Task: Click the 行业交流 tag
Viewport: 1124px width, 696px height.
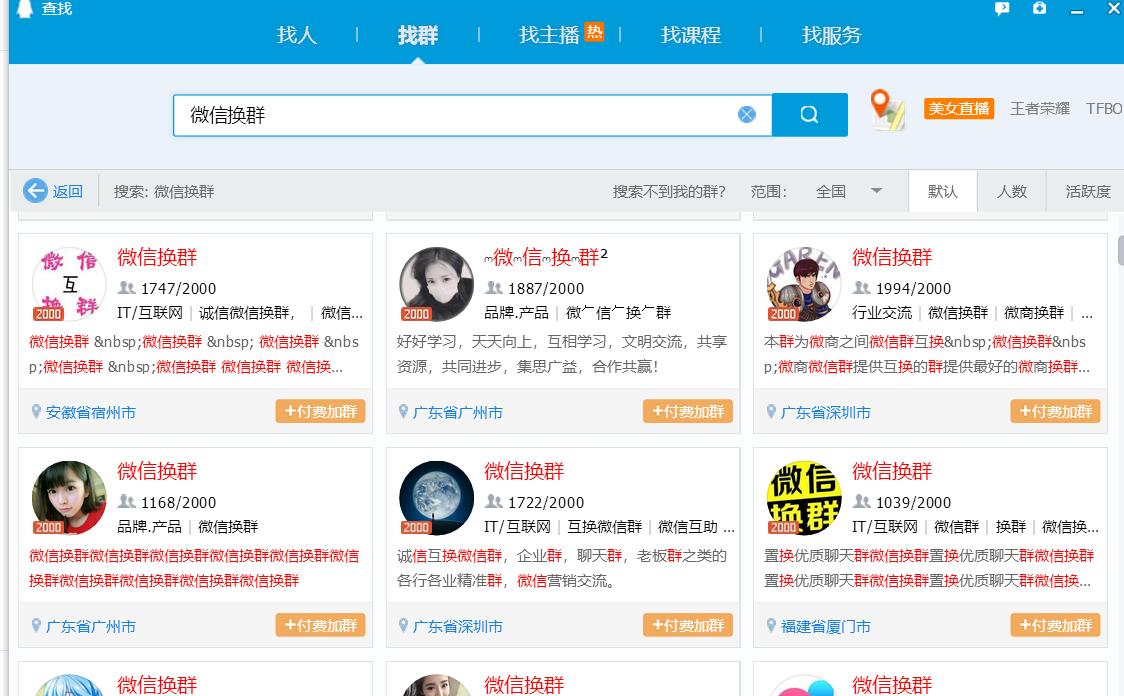Action: tap(882, 313)
